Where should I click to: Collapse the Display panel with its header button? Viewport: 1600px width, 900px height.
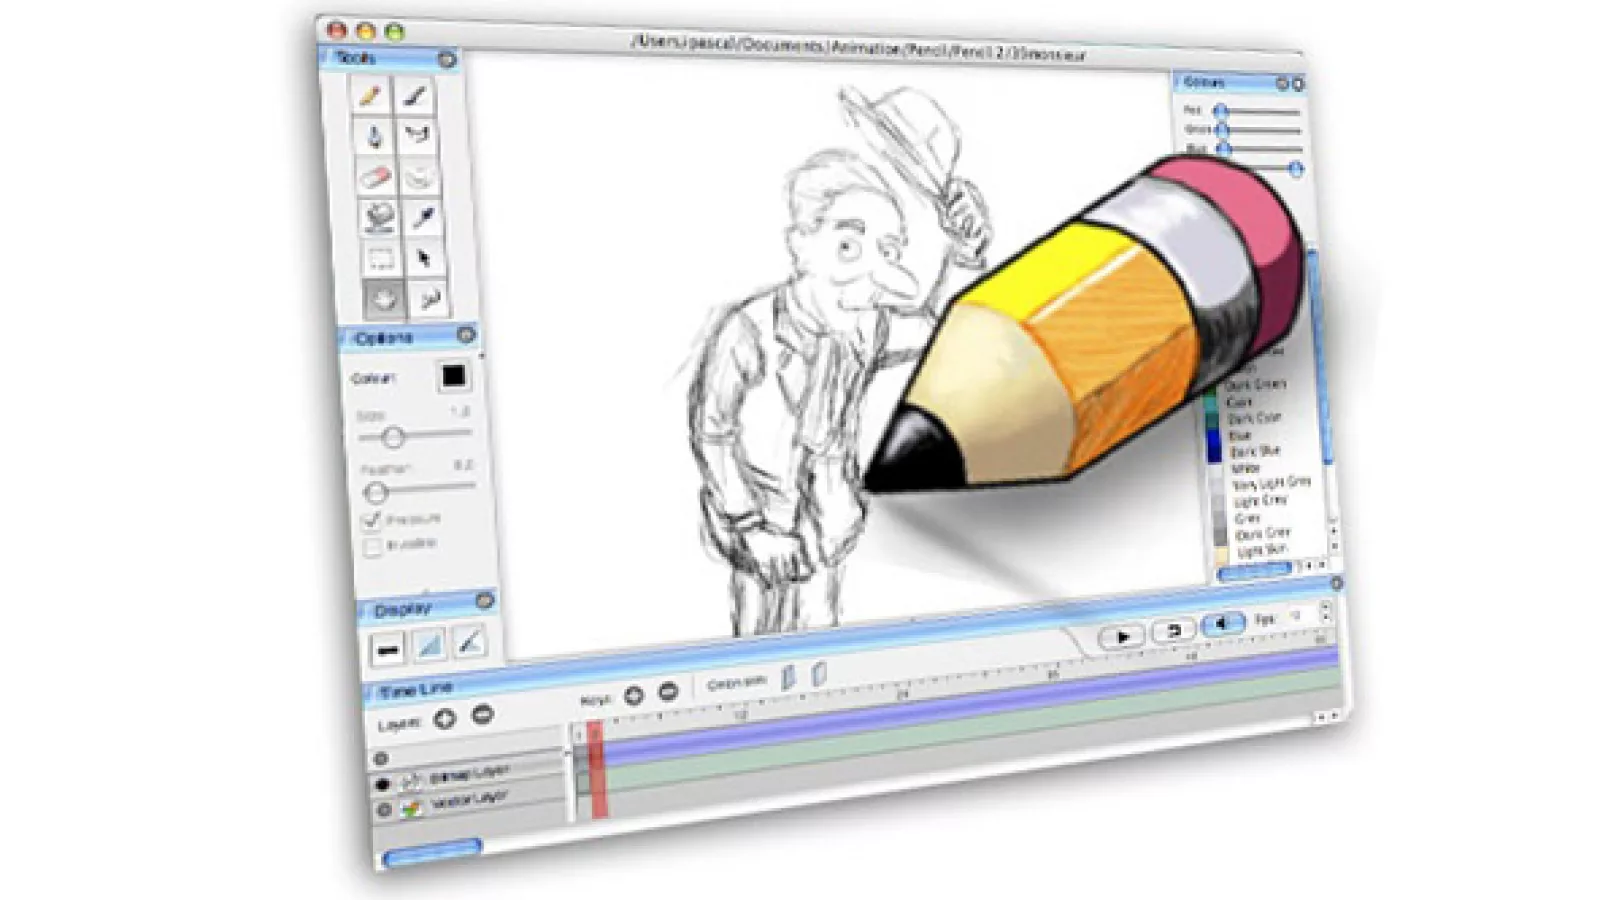(485, 601)
